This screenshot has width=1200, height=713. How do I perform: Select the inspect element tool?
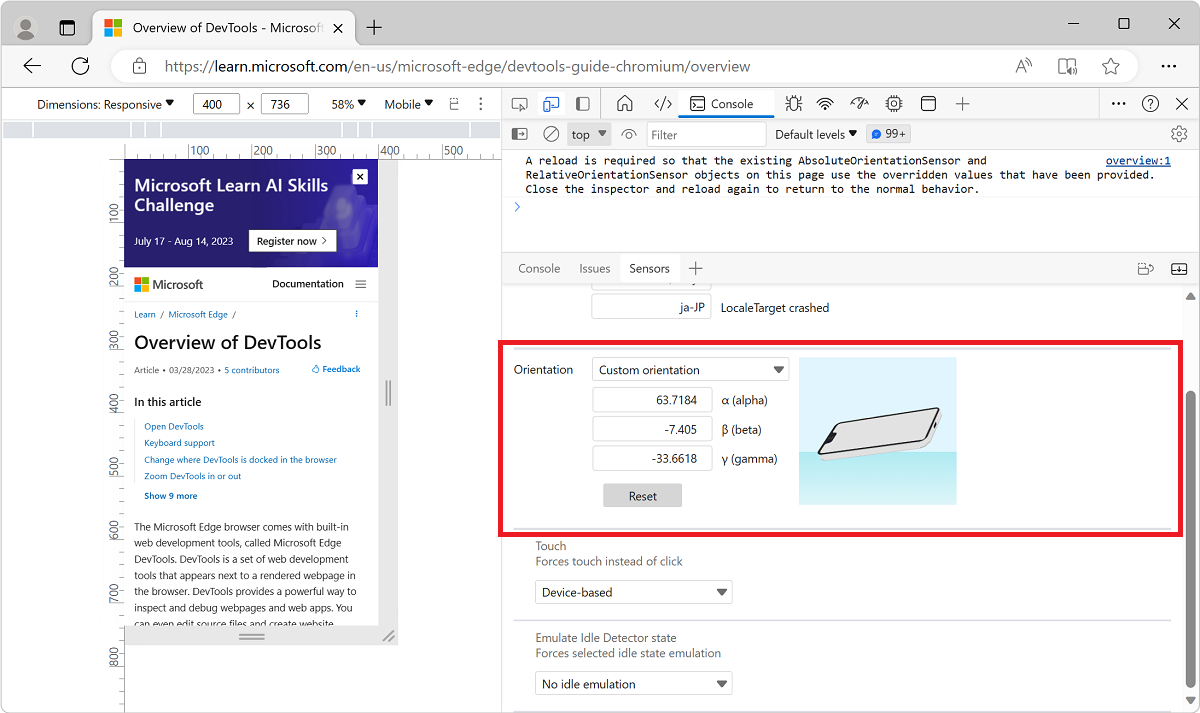pos(519,103)
